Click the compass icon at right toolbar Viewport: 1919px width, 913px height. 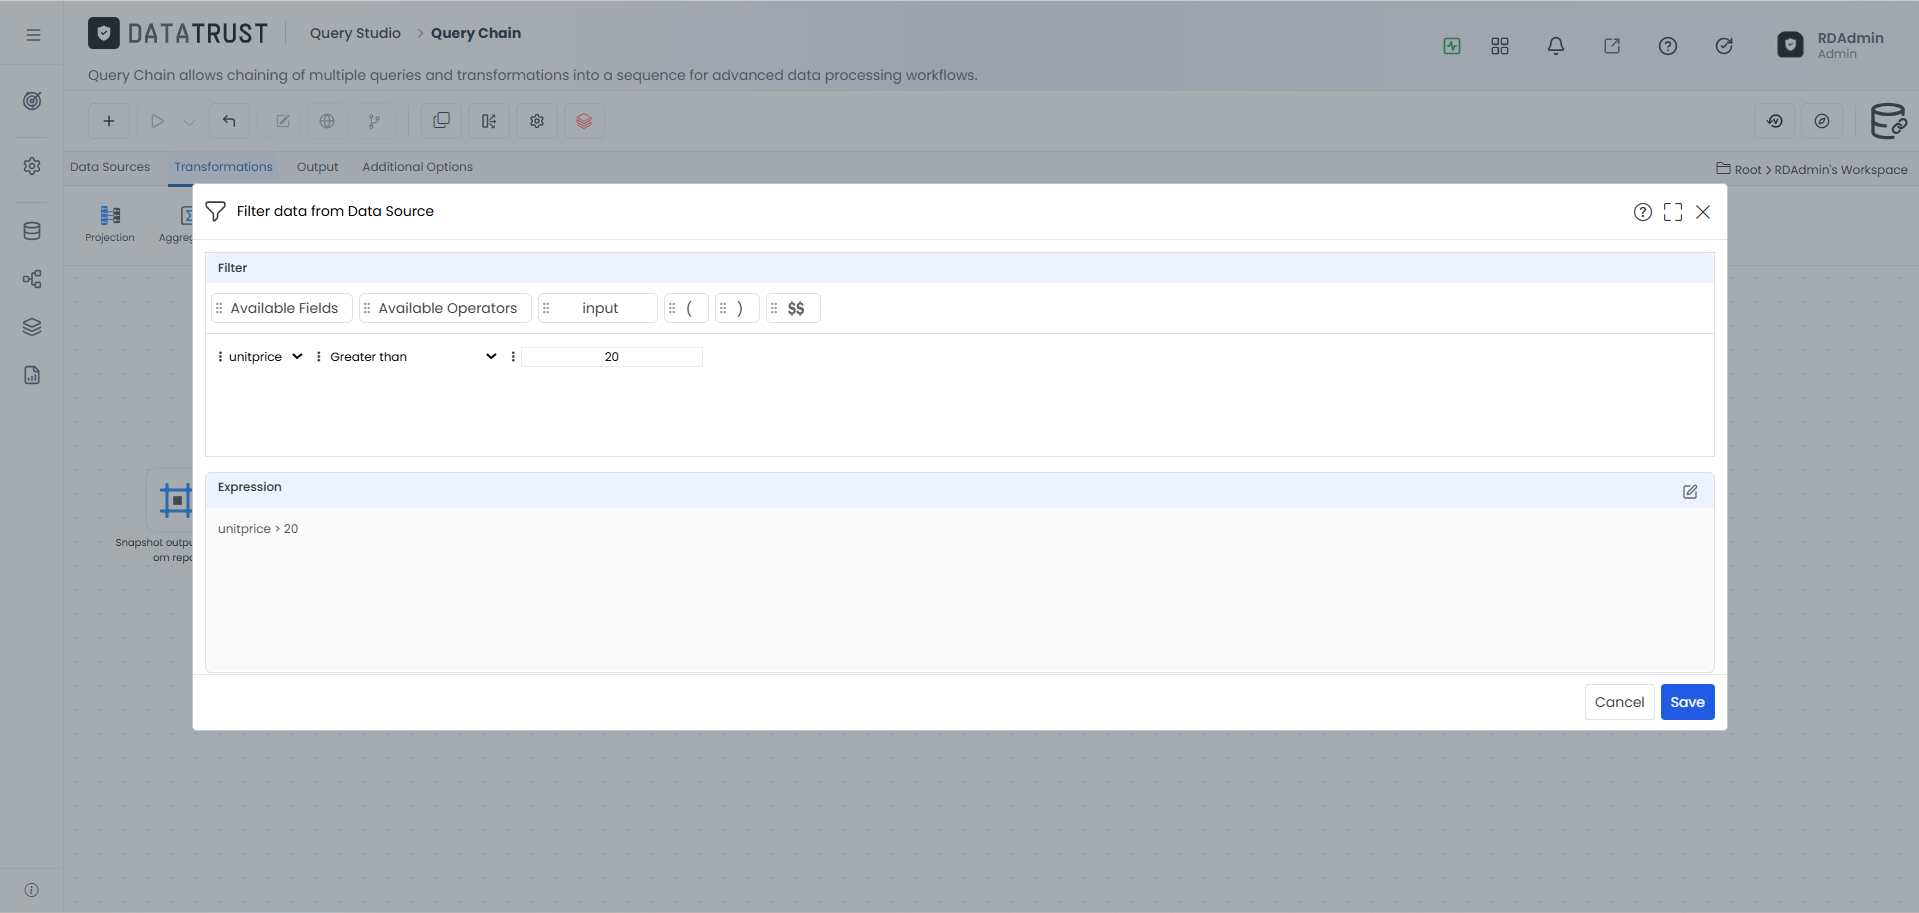pos(1822,121)
